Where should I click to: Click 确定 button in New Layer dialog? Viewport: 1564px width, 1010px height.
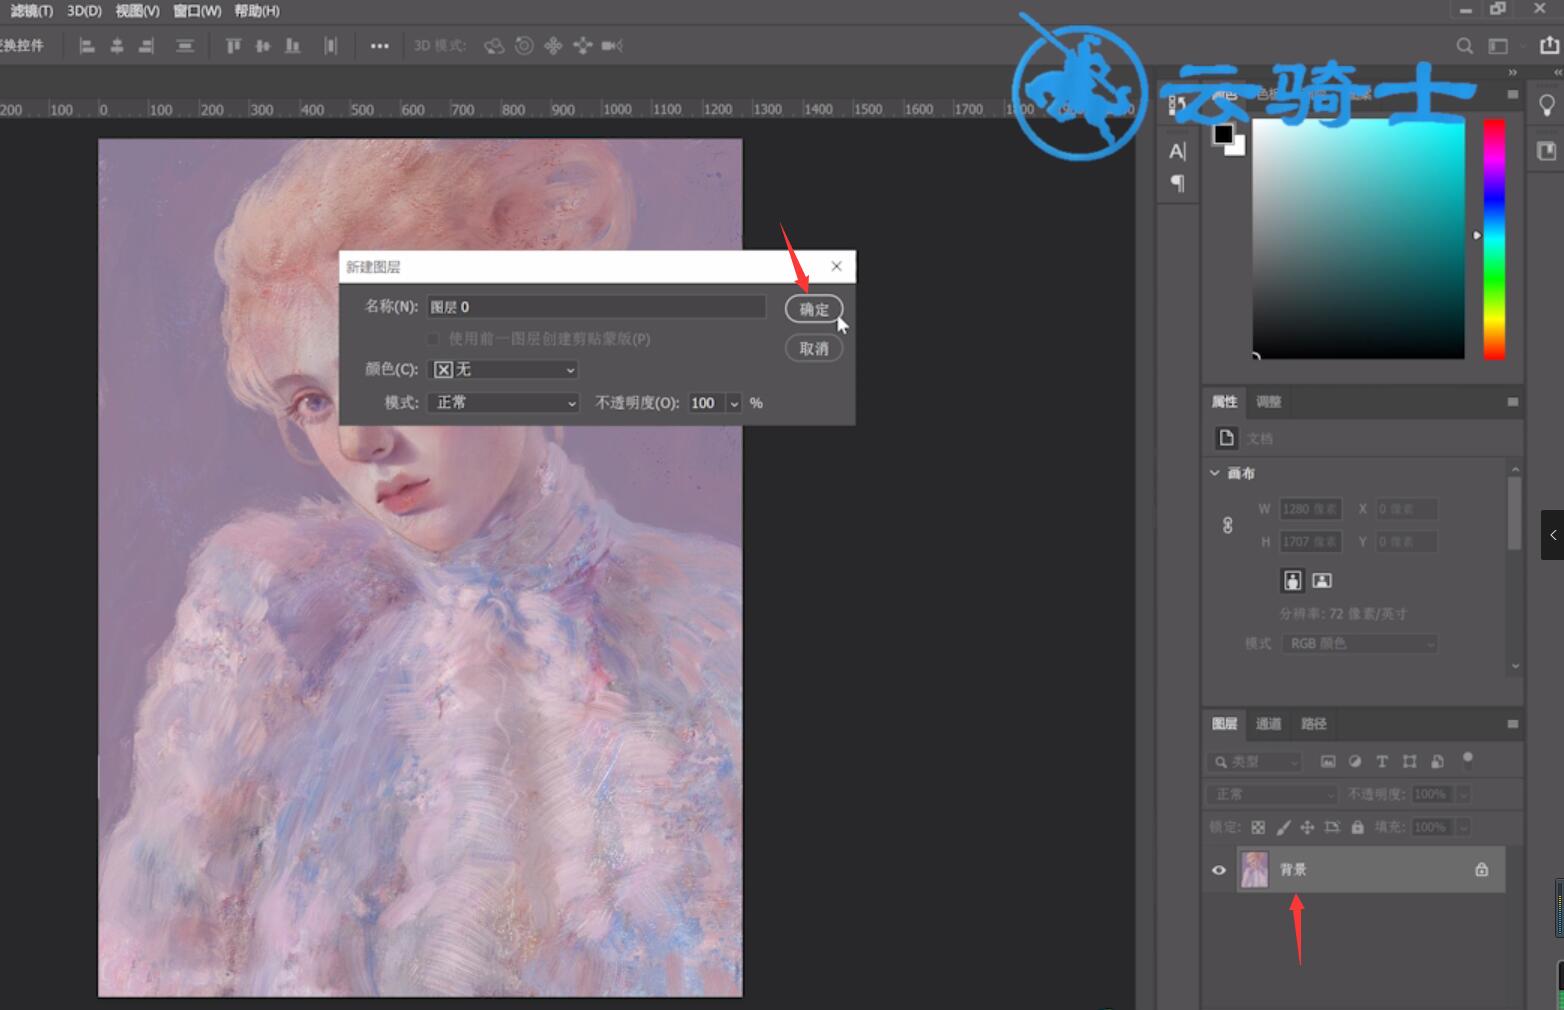814,309
